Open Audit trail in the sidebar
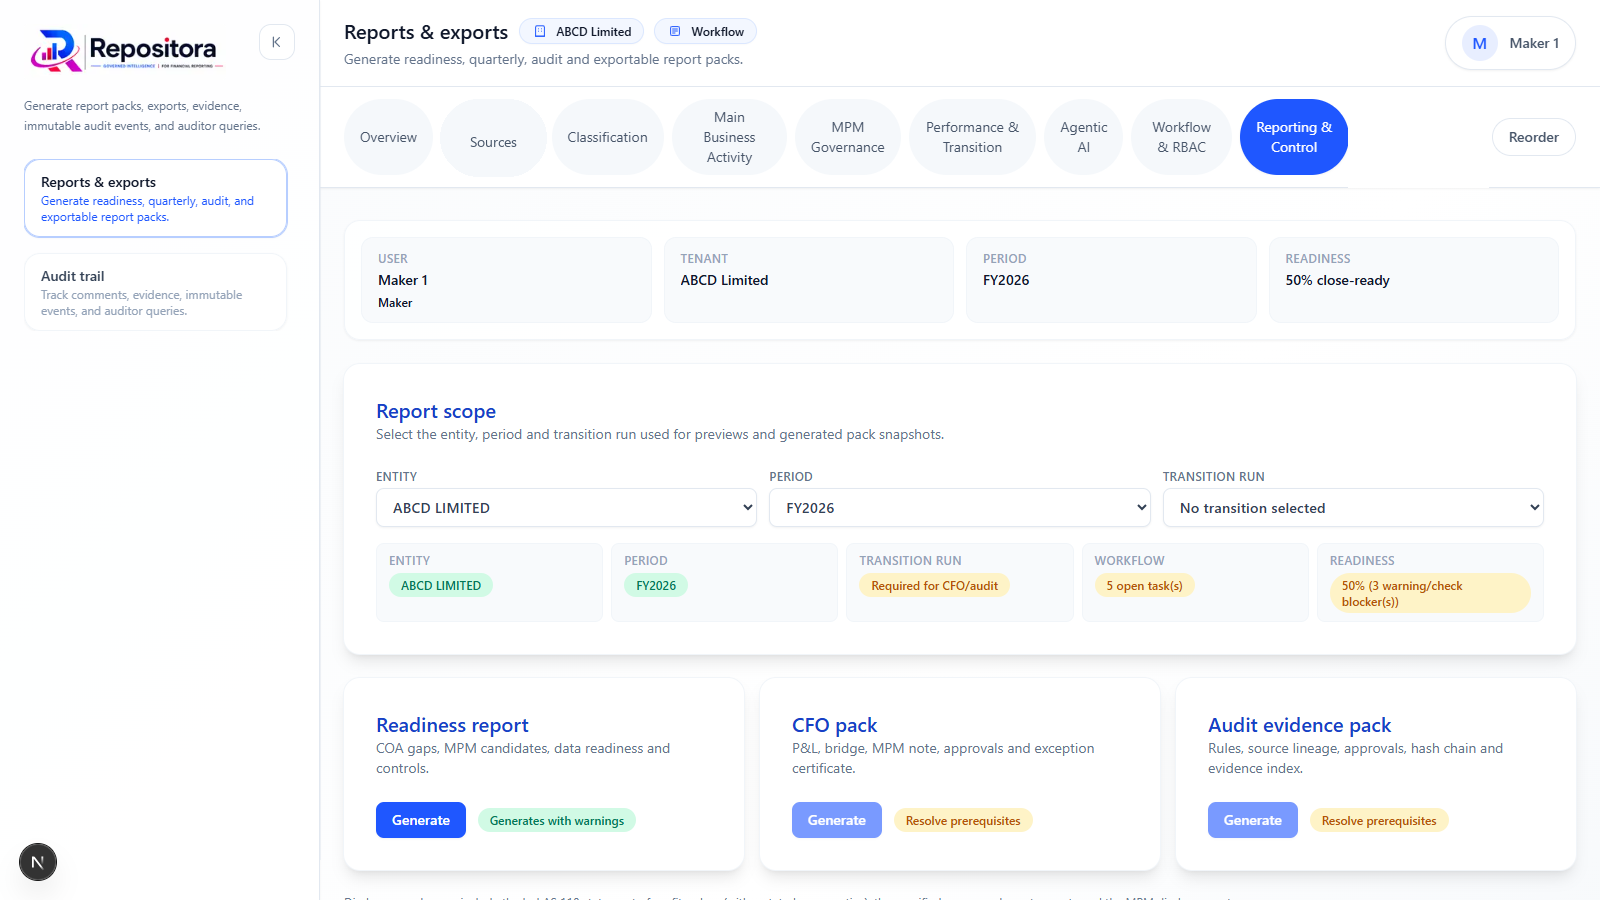Image resolution: width=1600 pixels, height=900 pixels. (156, 292)
